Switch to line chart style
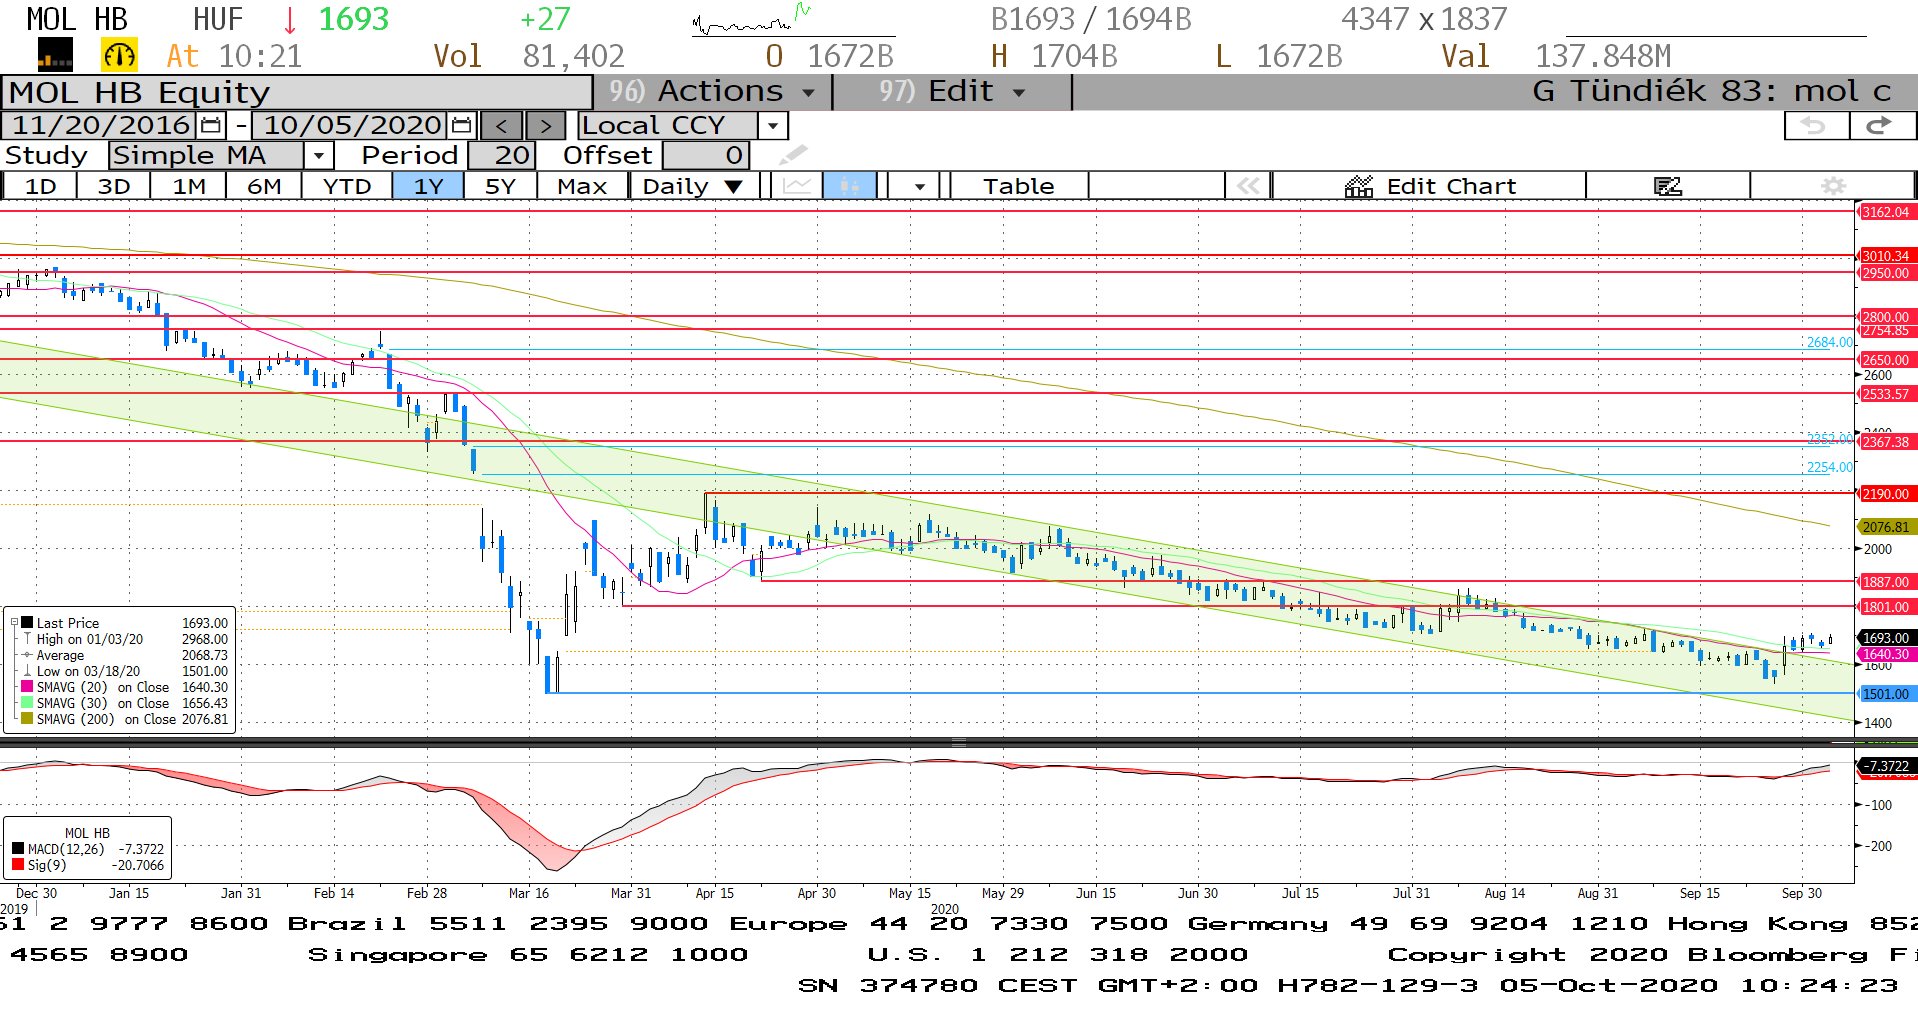This screenshot has height=1025, width=1918. [797, 186]
